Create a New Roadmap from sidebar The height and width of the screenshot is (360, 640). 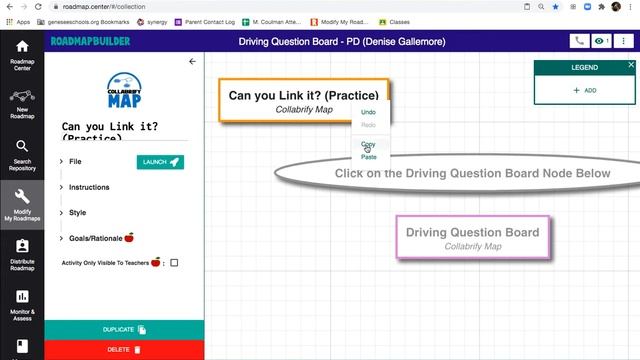pos(22,104)
